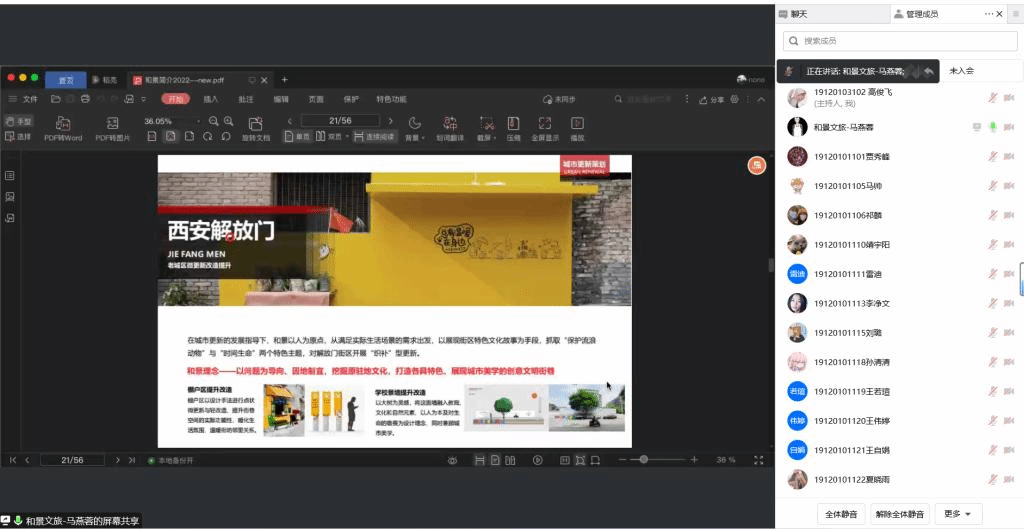Click the 压缩 compress PDF icon
Screen dimensions: 1024x529
pyautogui.click(x=513, y=124)
